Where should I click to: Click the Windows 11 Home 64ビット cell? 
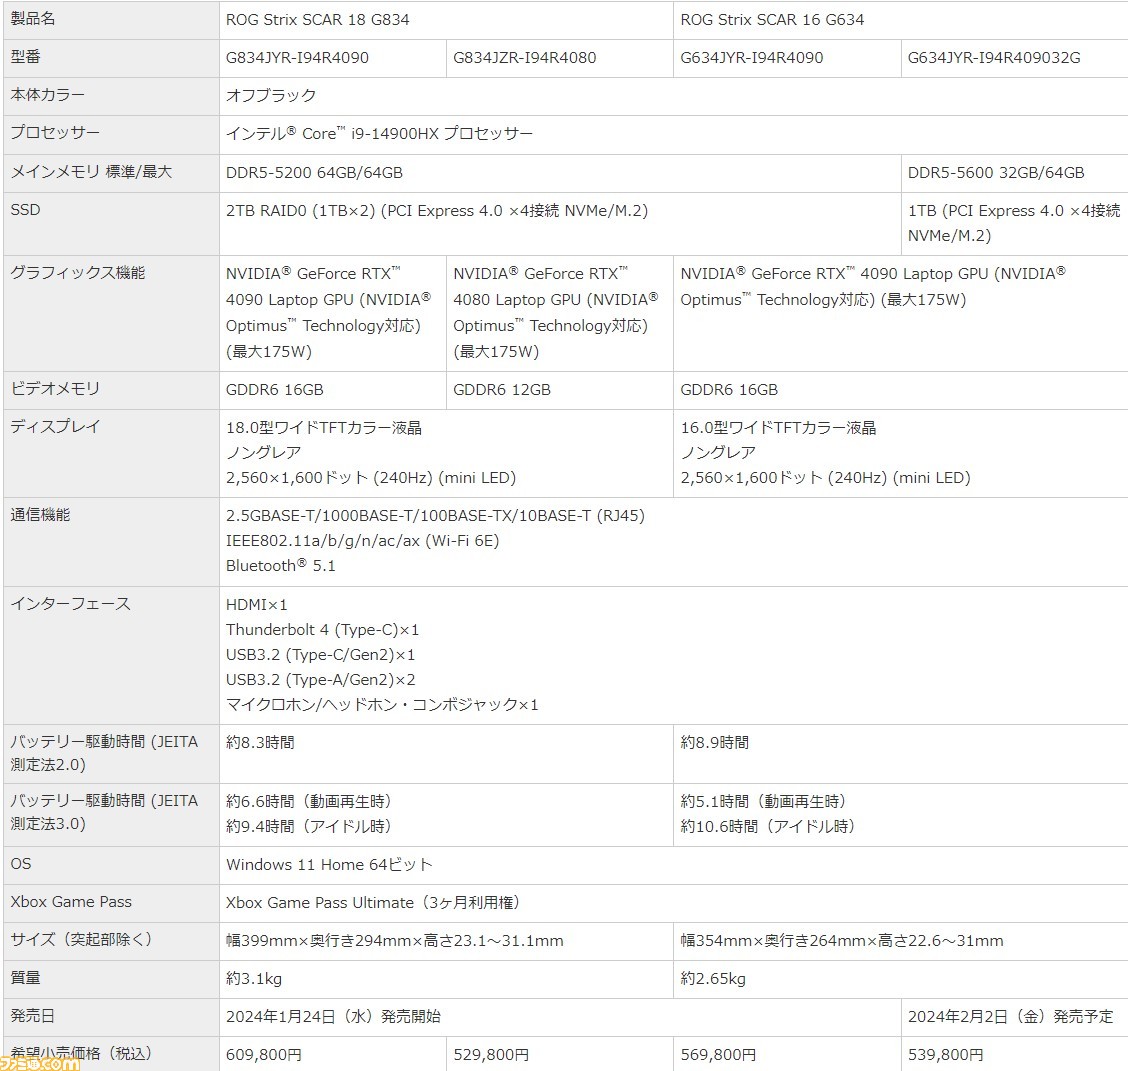[x=673, y=865]
